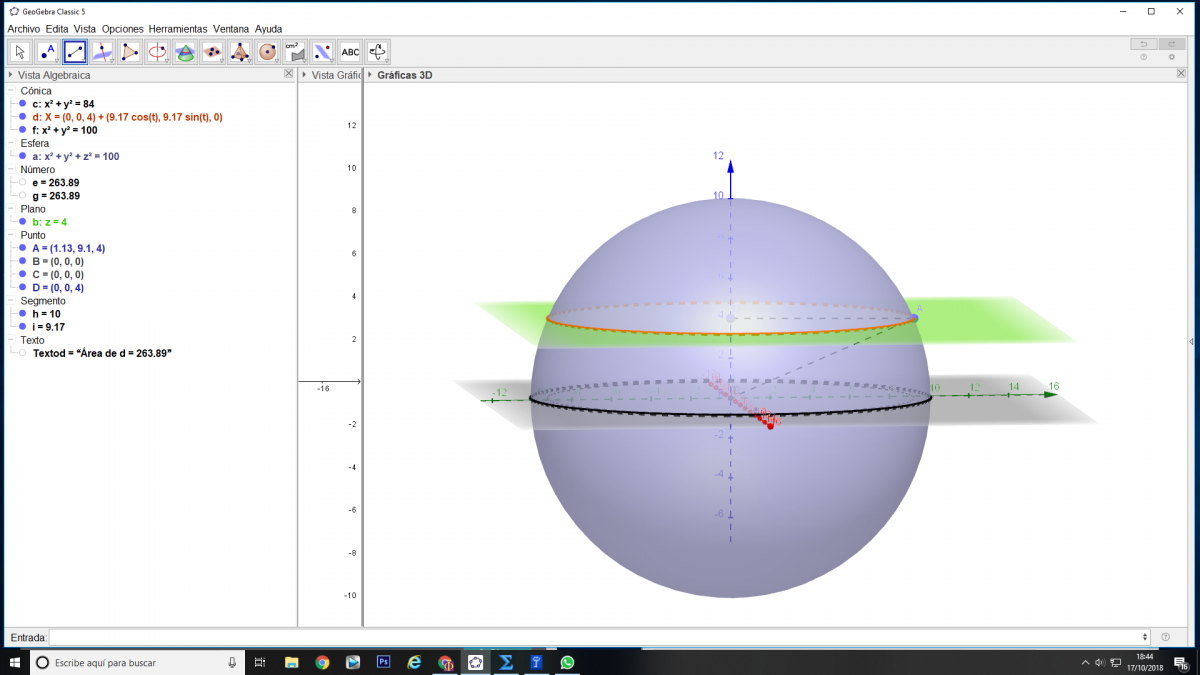Expand the Gráficas 3D style bar triangle
The width and height of the screenshot is (1200, 675).
(369, 75)
